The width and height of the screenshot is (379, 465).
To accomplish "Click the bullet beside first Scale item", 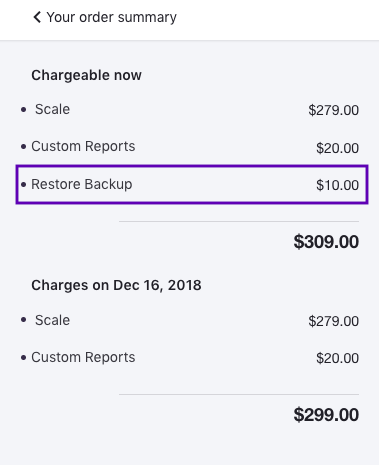I will pyautogui.click(x=23, y=109).
